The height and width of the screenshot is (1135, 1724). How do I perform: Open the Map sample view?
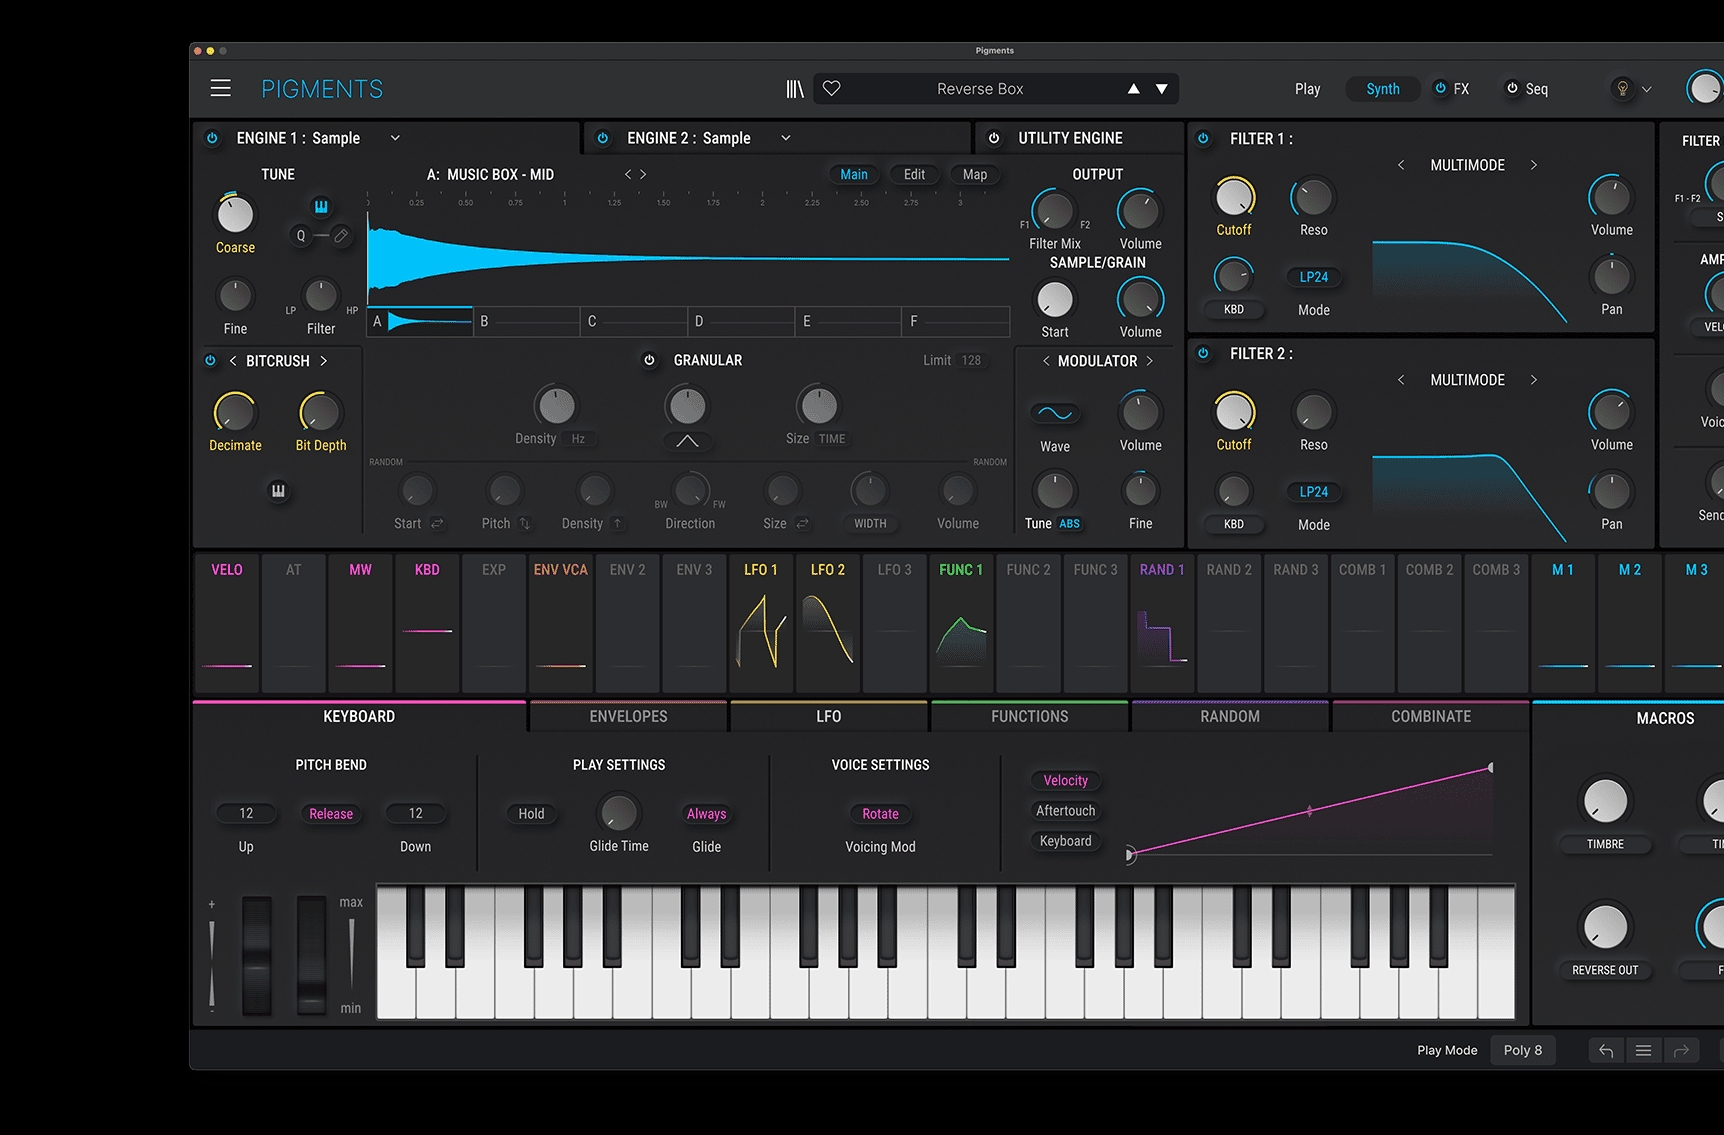[x=975, y=174]
